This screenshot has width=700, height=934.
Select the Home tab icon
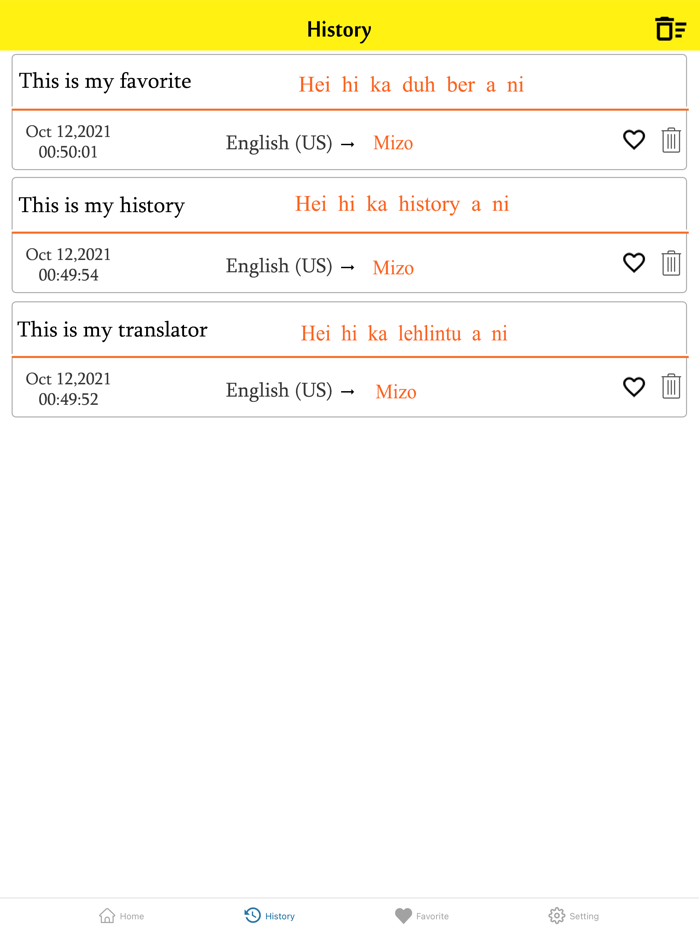click(x=106, y=915)
